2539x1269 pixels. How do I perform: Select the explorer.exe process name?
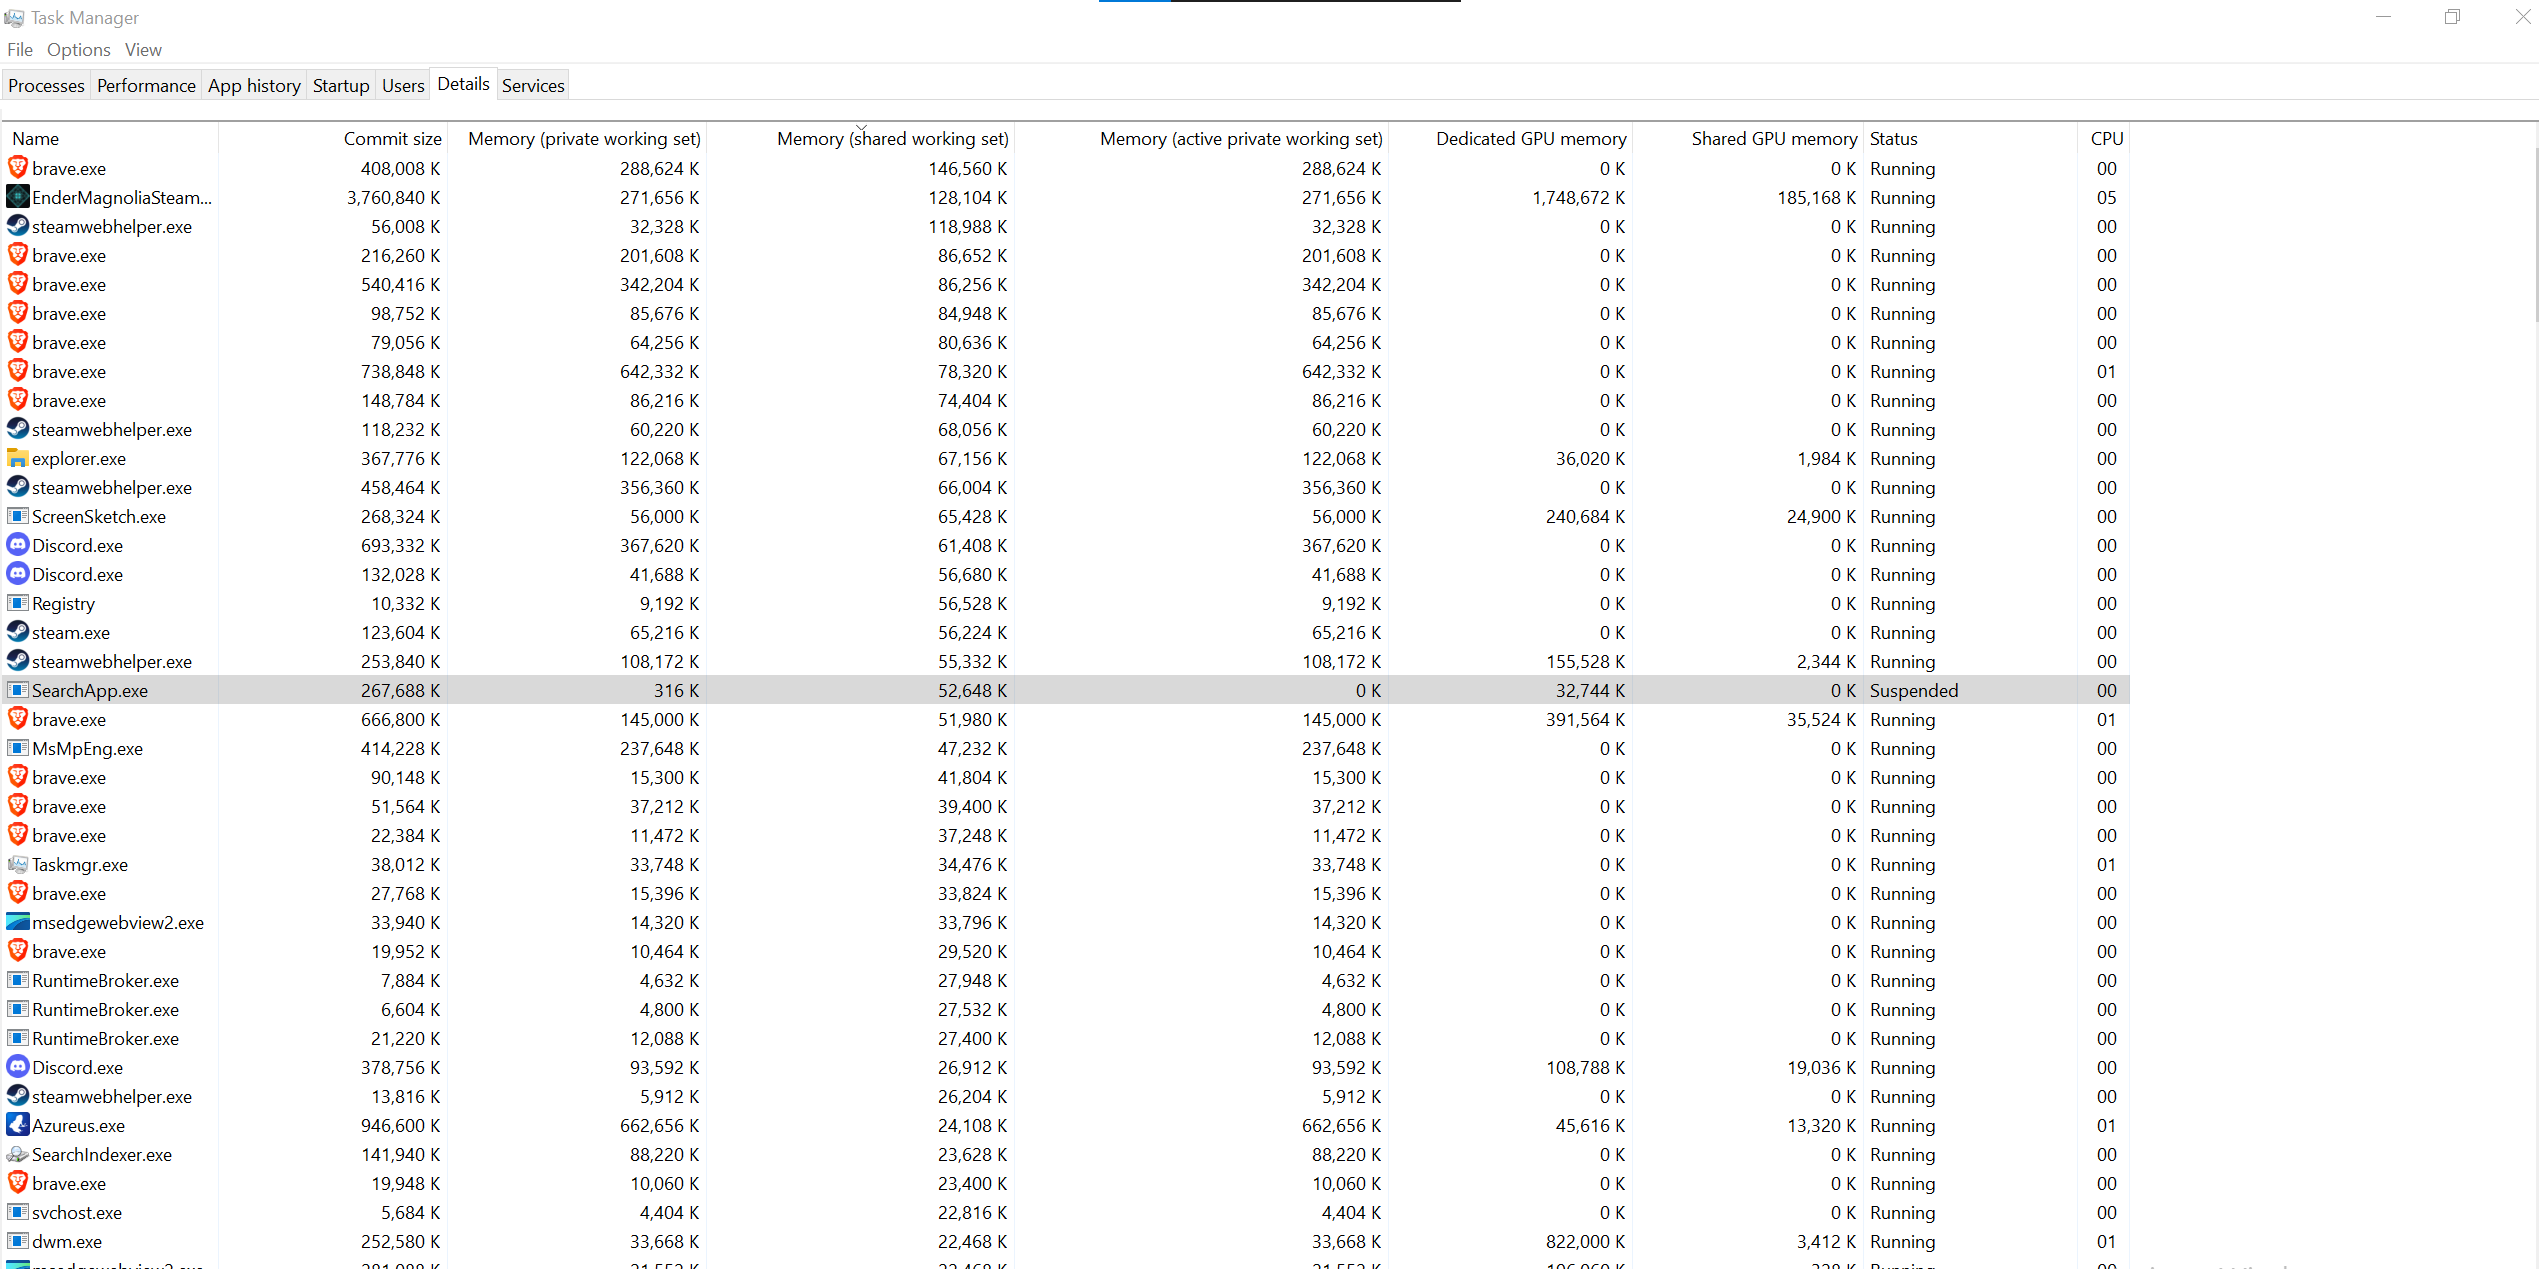click(79, 459)
